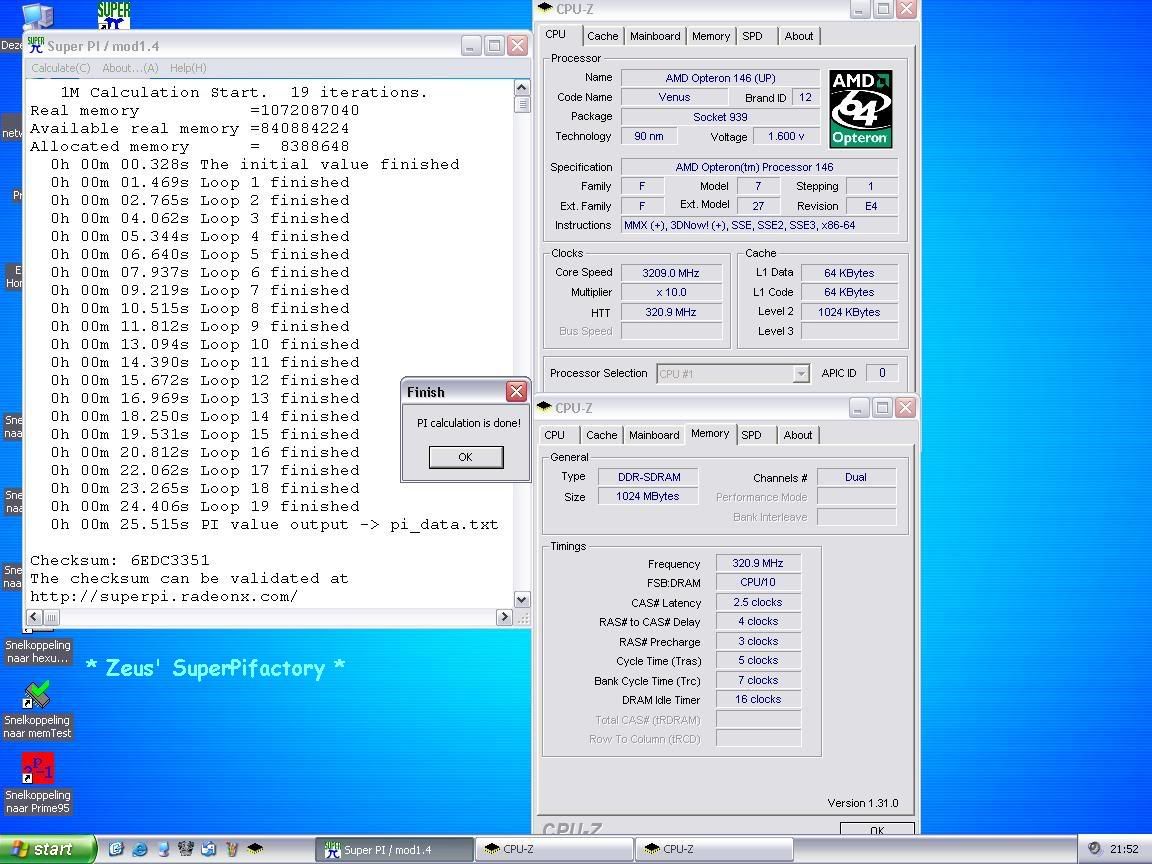The width and height of the screenshot is (1152, 864).
Task: Click the DRAM Idle Timer value '16 clocks'
Action: (x=757, y=699)
